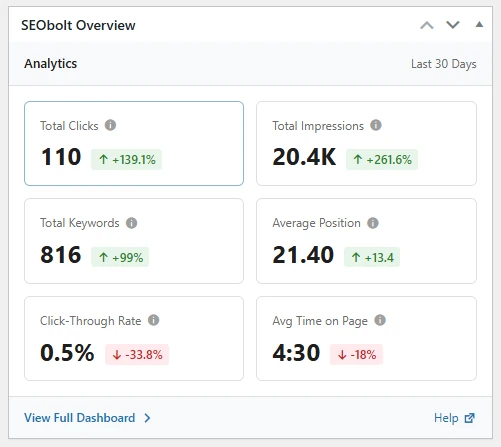Open the Help link
This screenshot has height=447, width=501.
tap(454, 418)
